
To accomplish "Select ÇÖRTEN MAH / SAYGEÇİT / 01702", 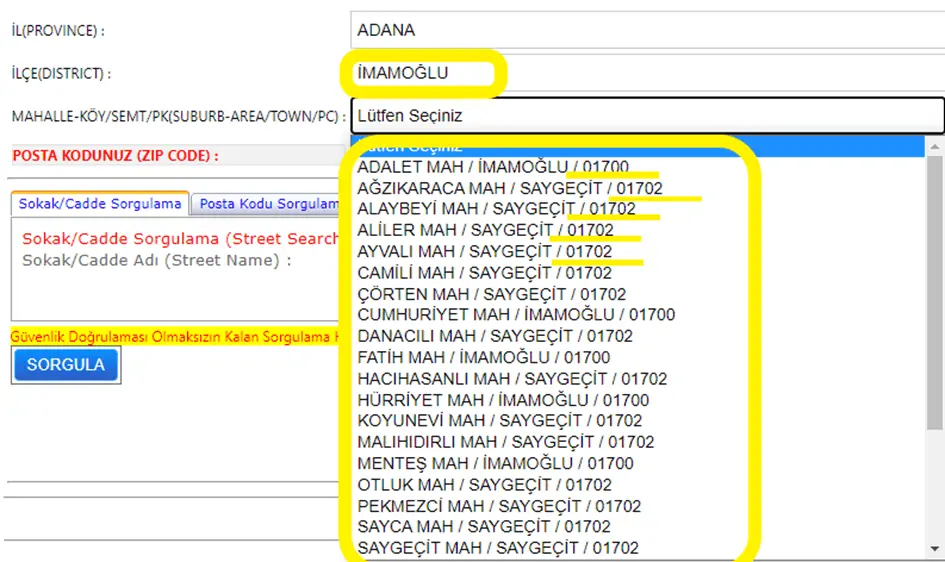I will (491, 294).
